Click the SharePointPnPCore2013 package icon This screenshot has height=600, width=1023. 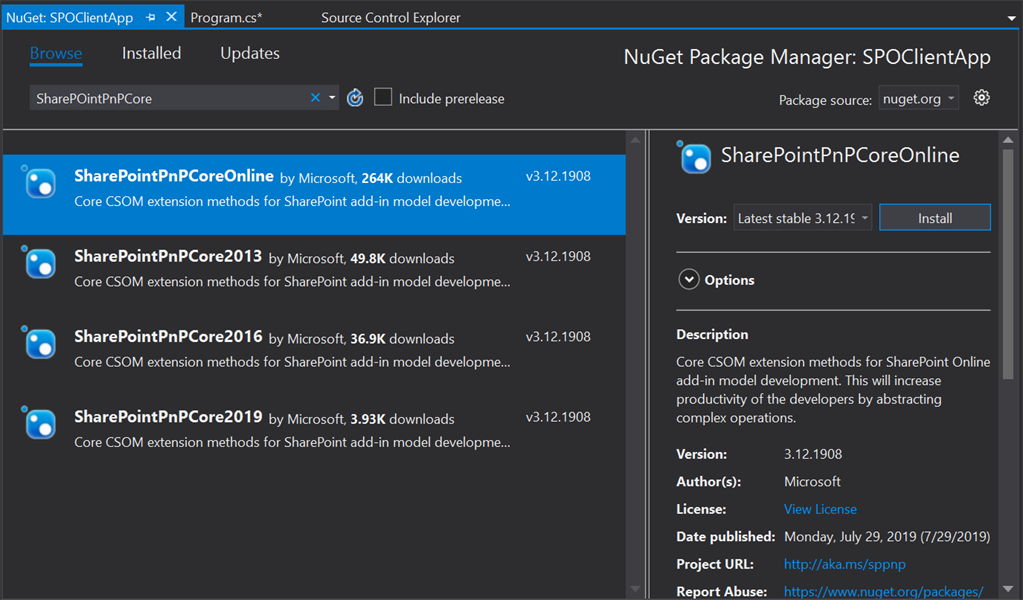[x=40, y=263]
